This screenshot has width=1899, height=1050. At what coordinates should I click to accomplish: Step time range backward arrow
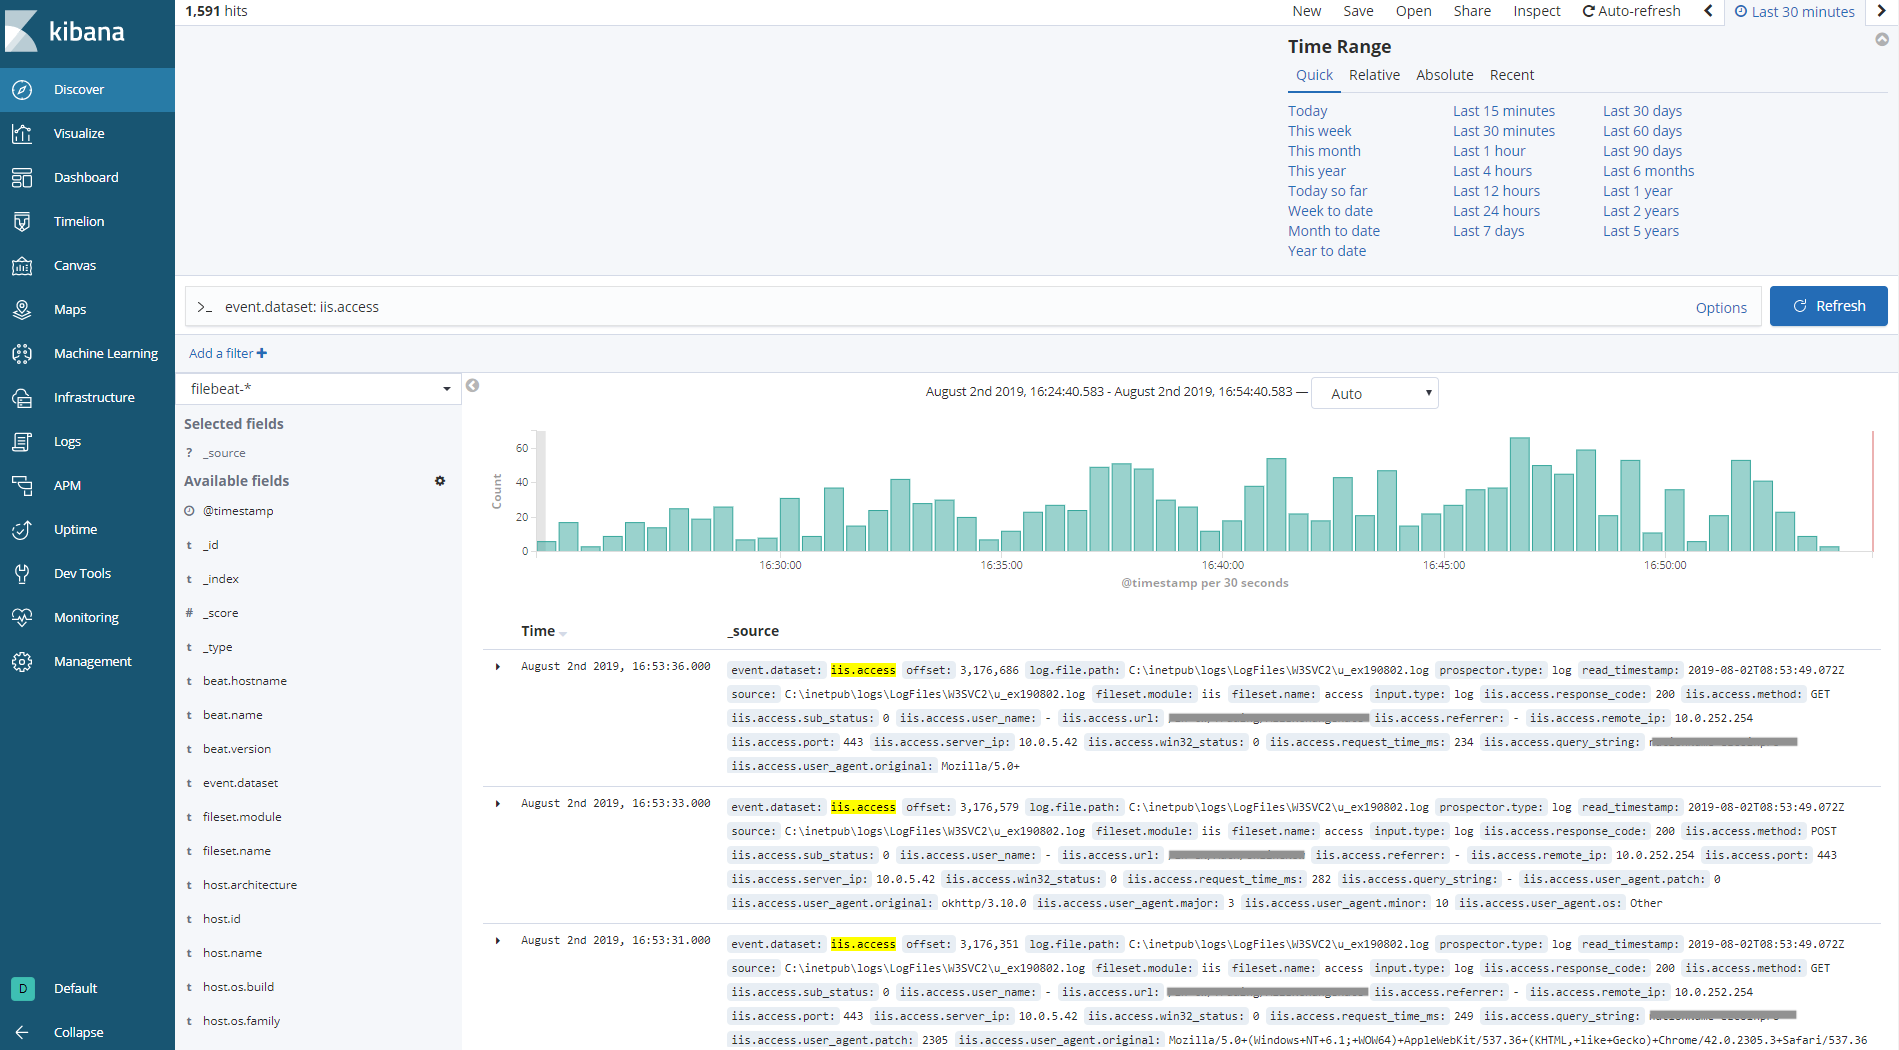[1708, 11]
